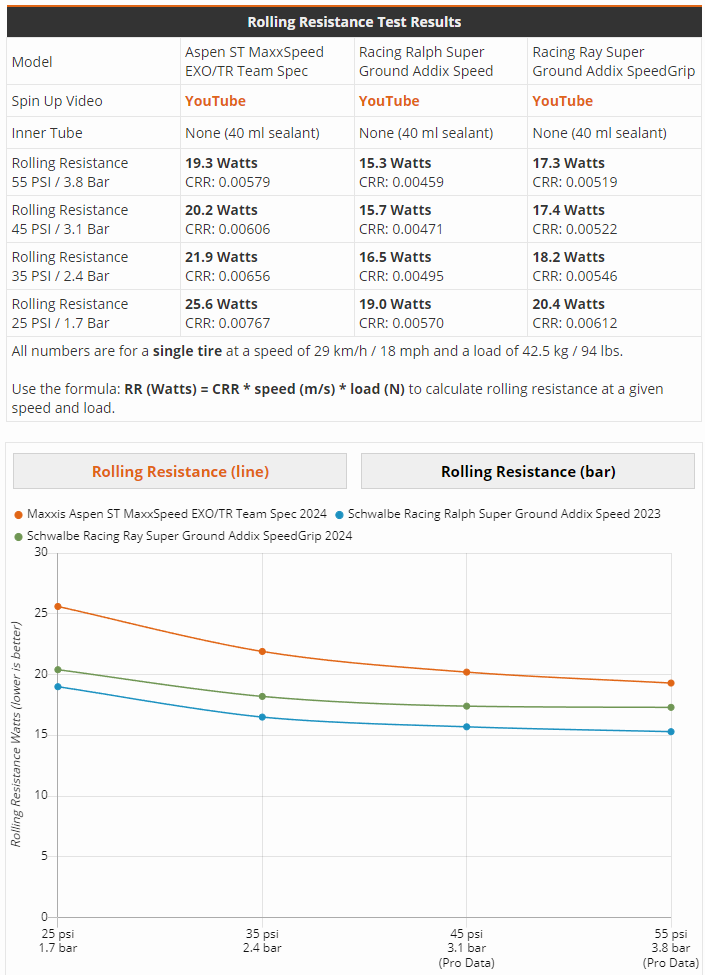Select the blue data point at 55 psi
Viewport: 705px width, 975px height.
(x=671, y=731)
